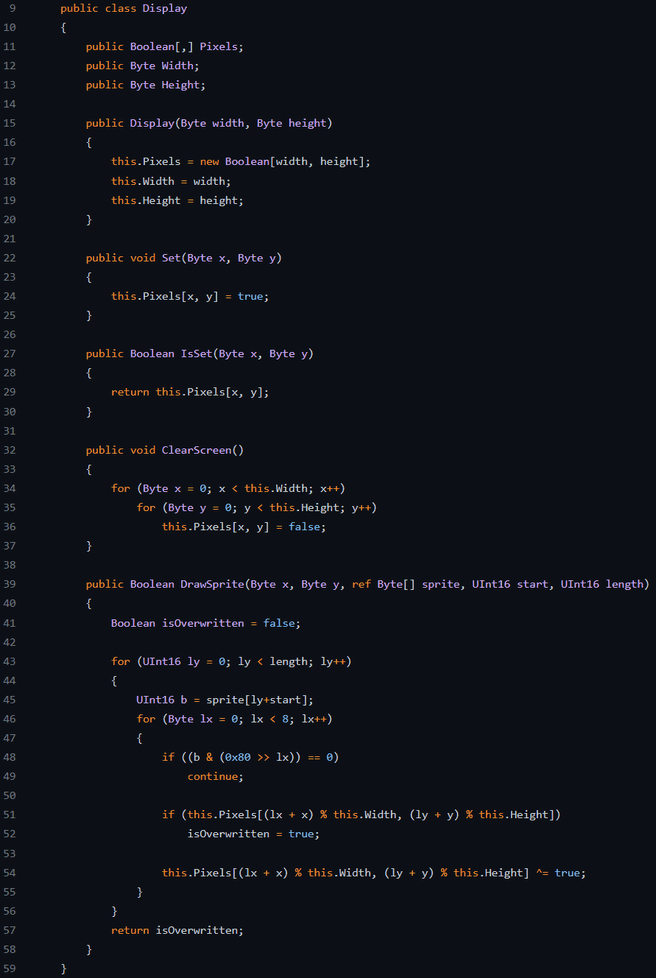The image size is (656, 978).
Task: Click the 'Width' field name on line 12
Action: [x=177, y=66]
